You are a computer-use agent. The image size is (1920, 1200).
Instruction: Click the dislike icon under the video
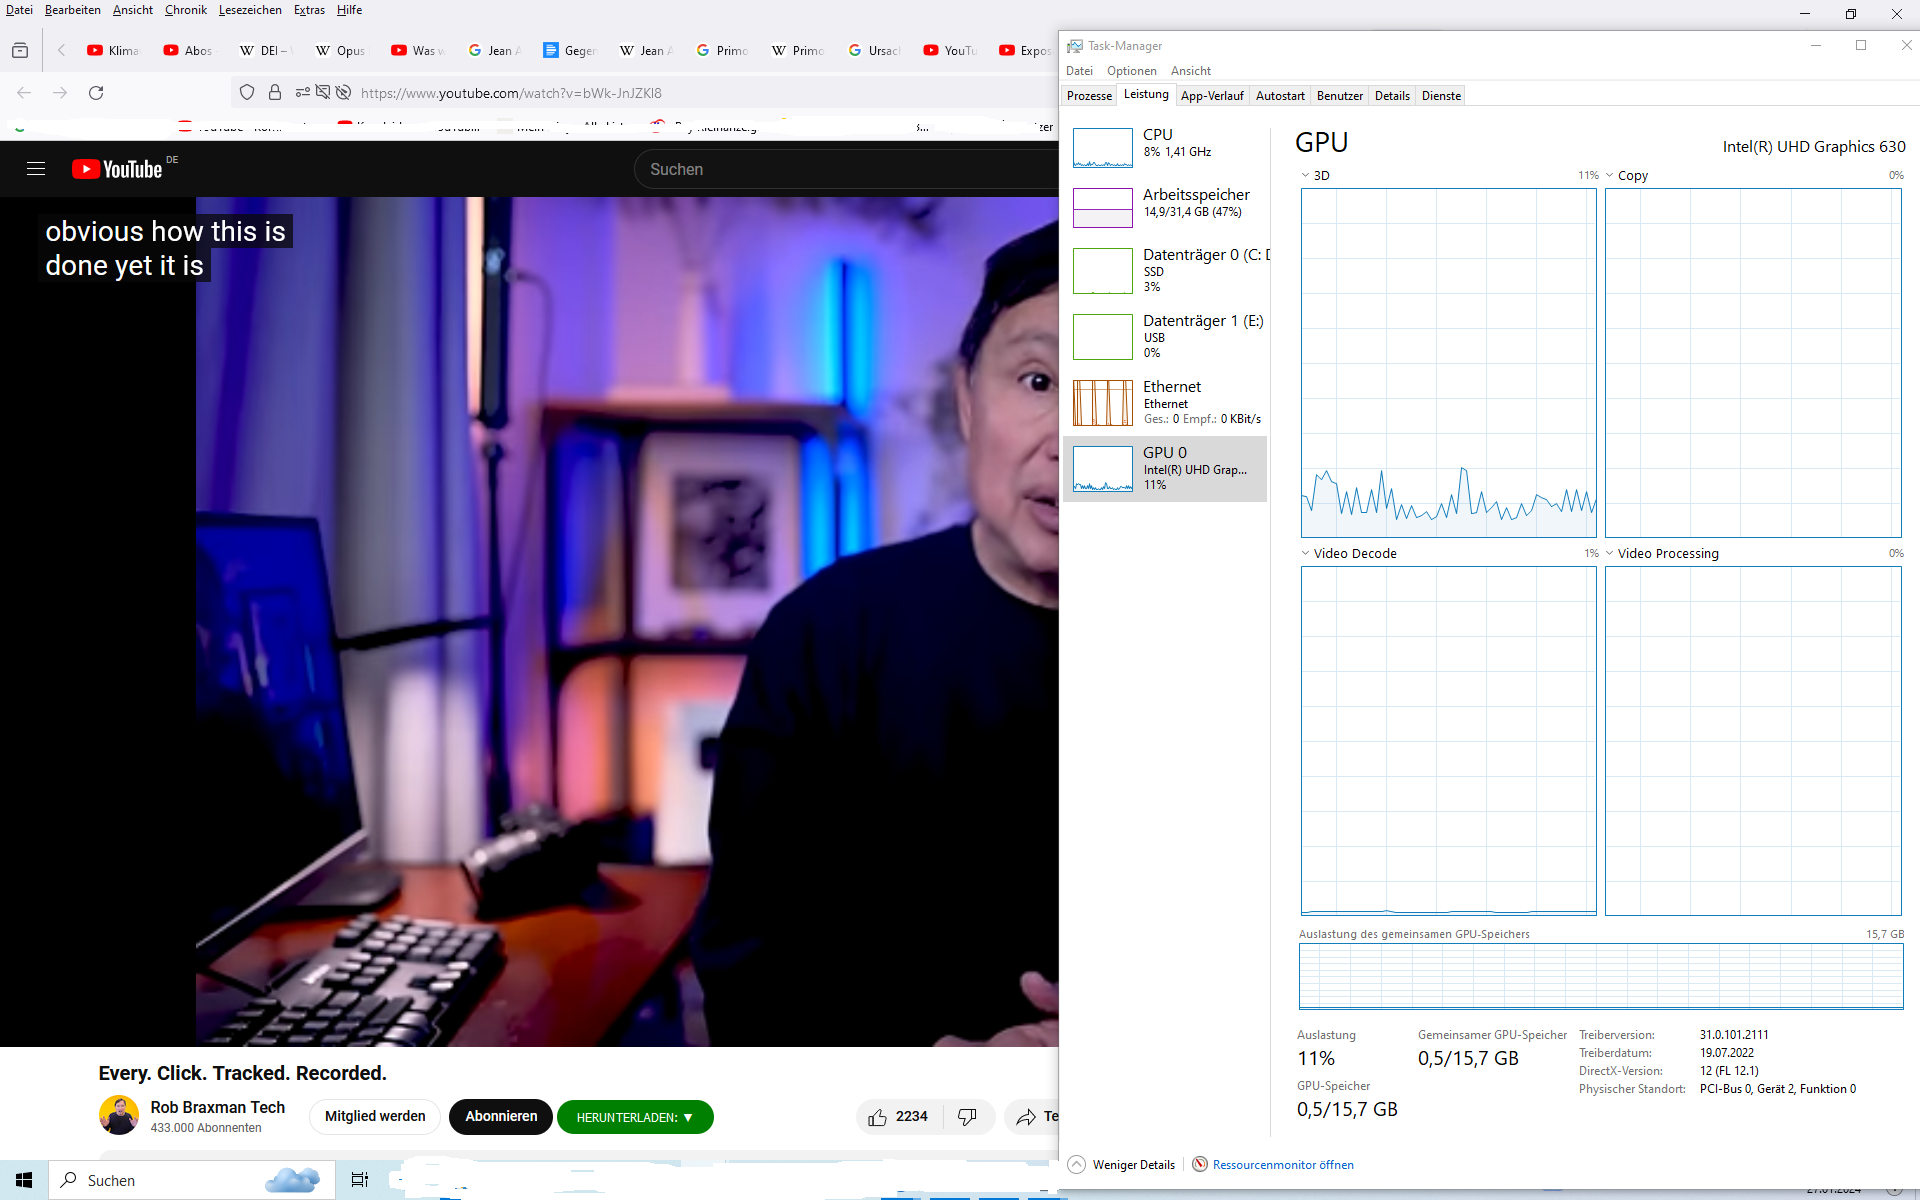(x=967, y=1116)
